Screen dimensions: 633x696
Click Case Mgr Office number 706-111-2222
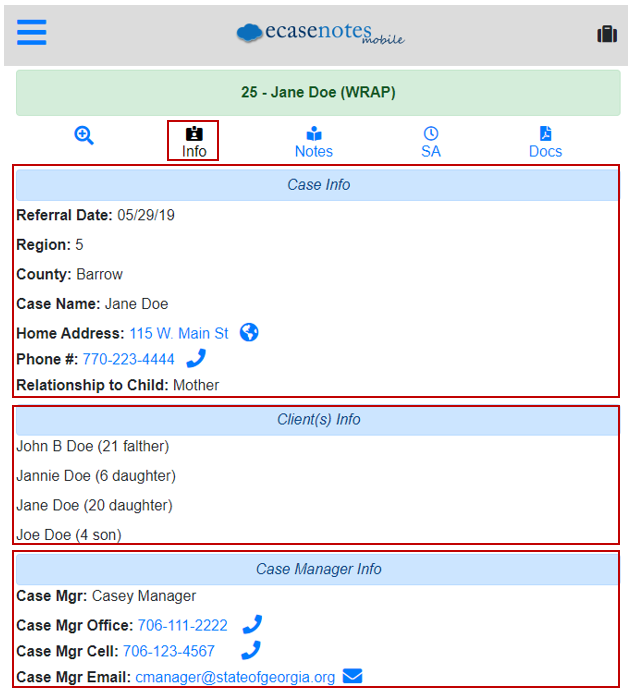[x=182, y=625]
